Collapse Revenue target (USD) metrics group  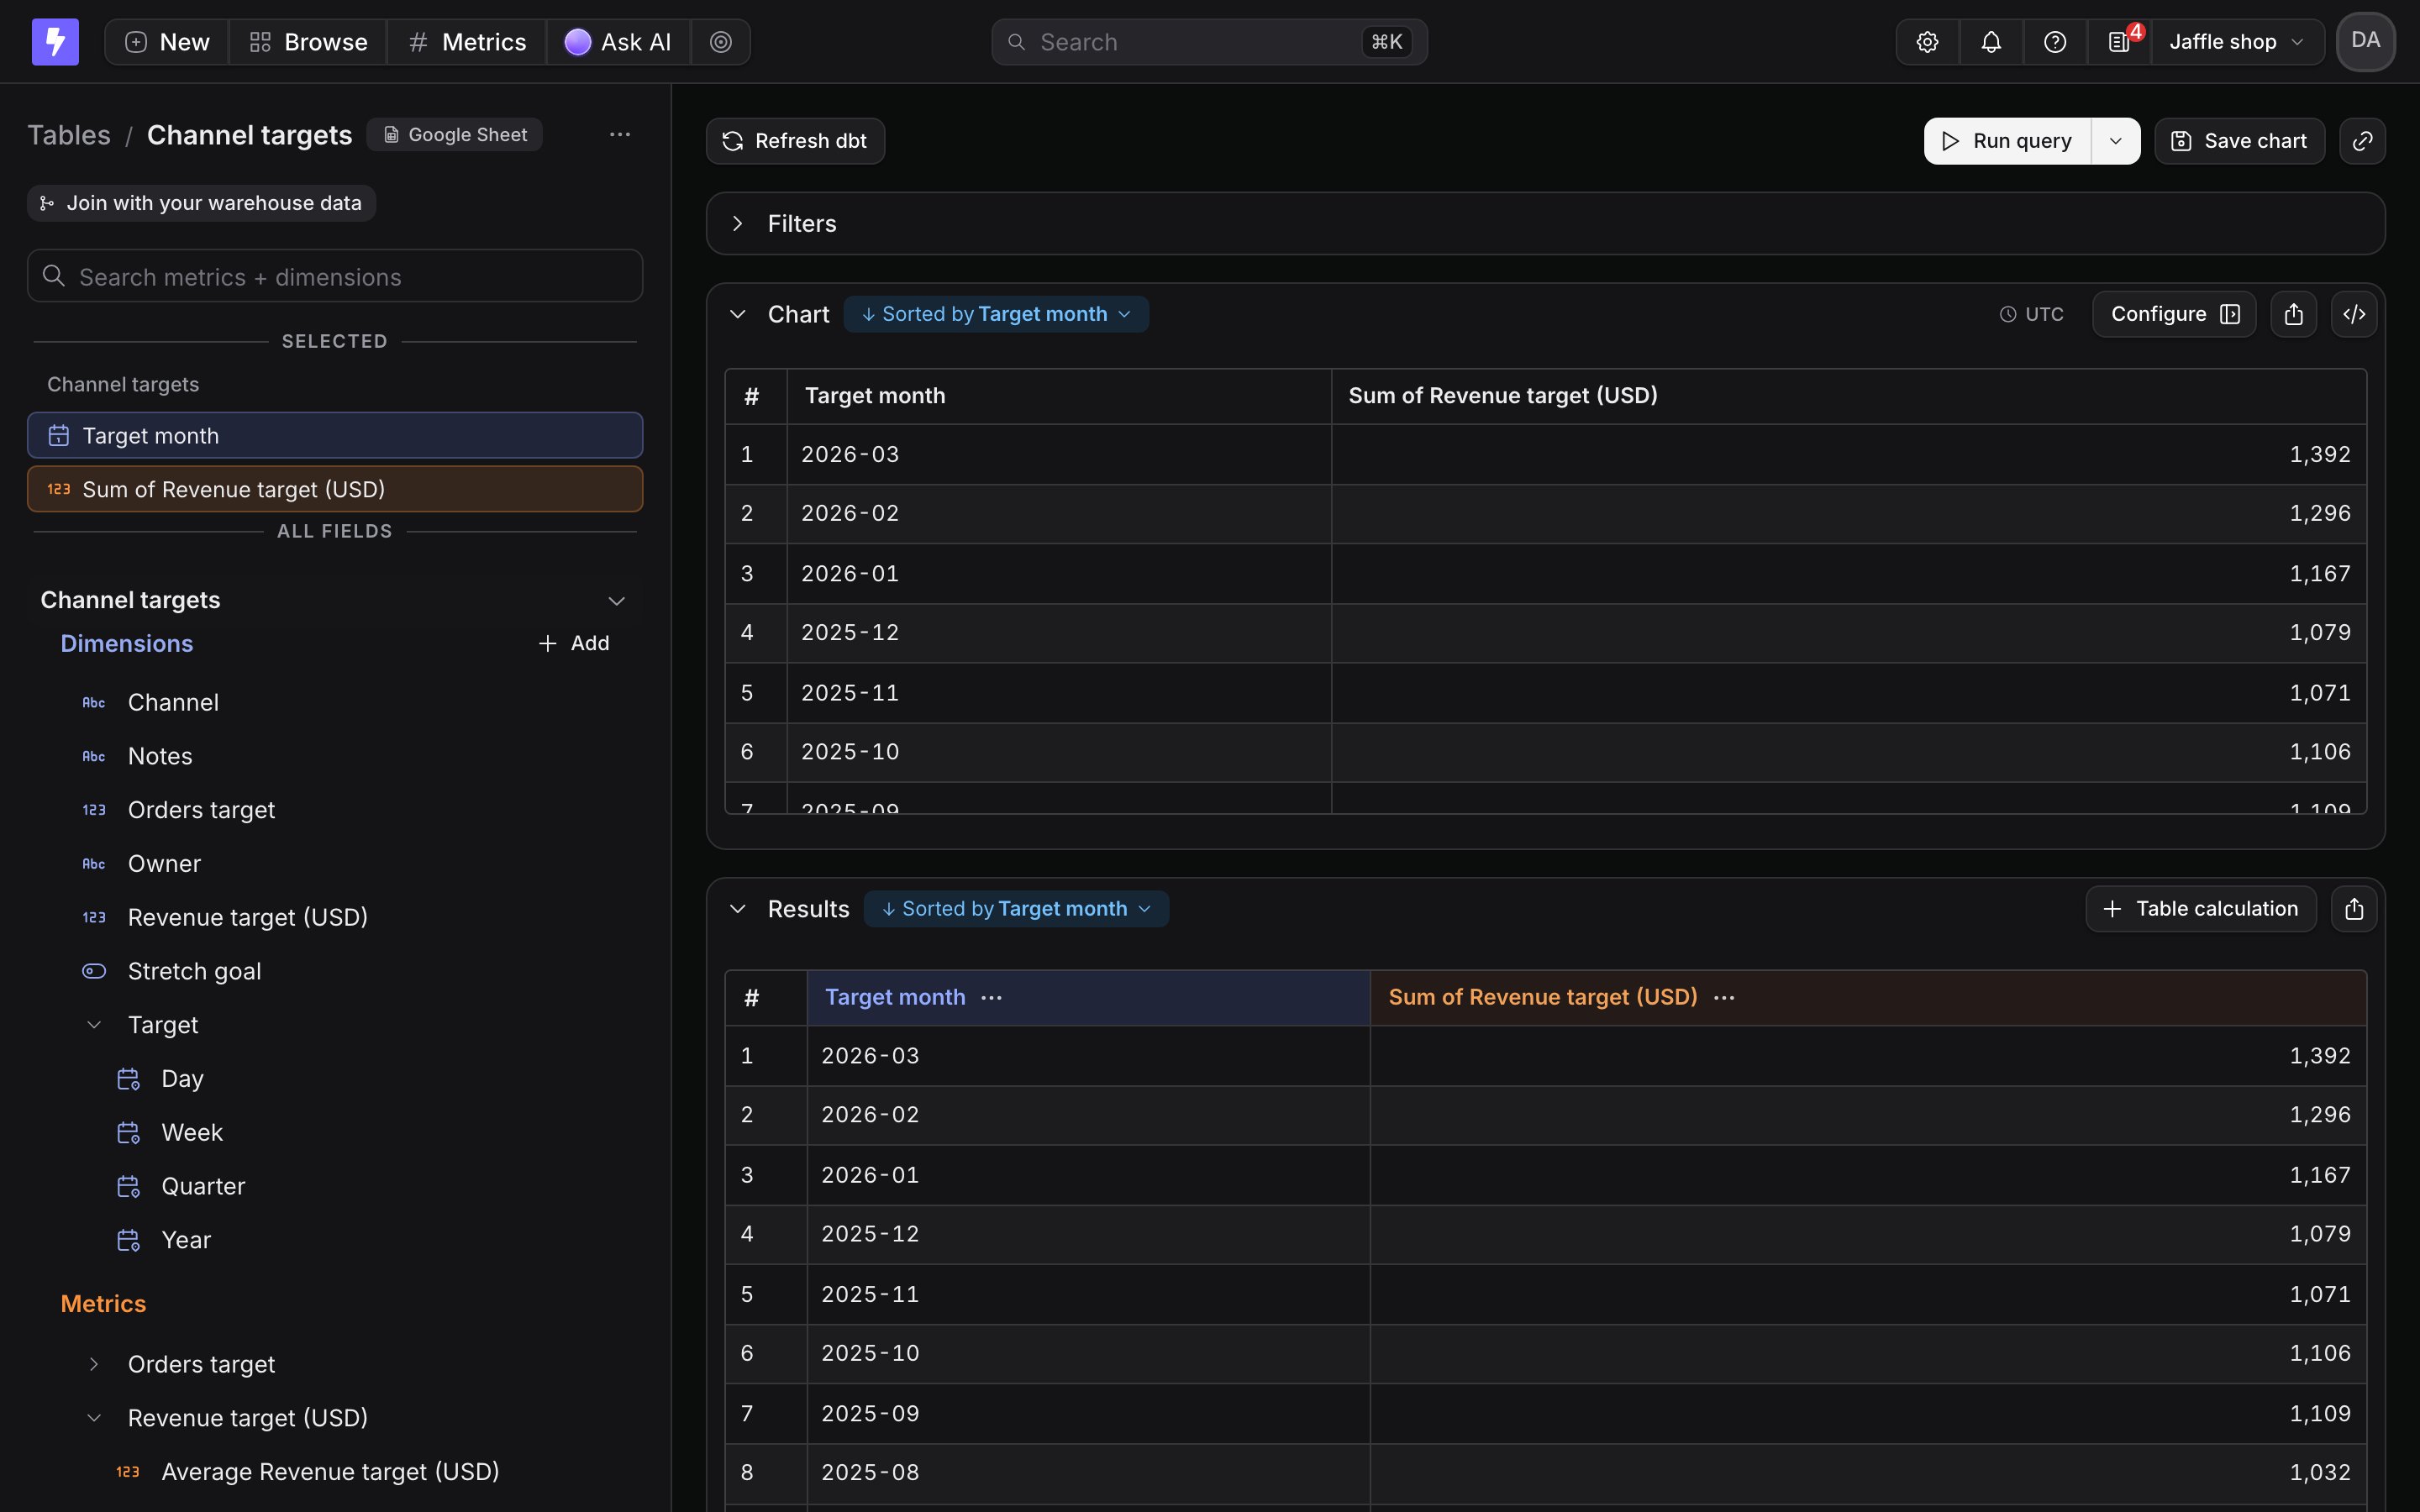[94, 1418]
